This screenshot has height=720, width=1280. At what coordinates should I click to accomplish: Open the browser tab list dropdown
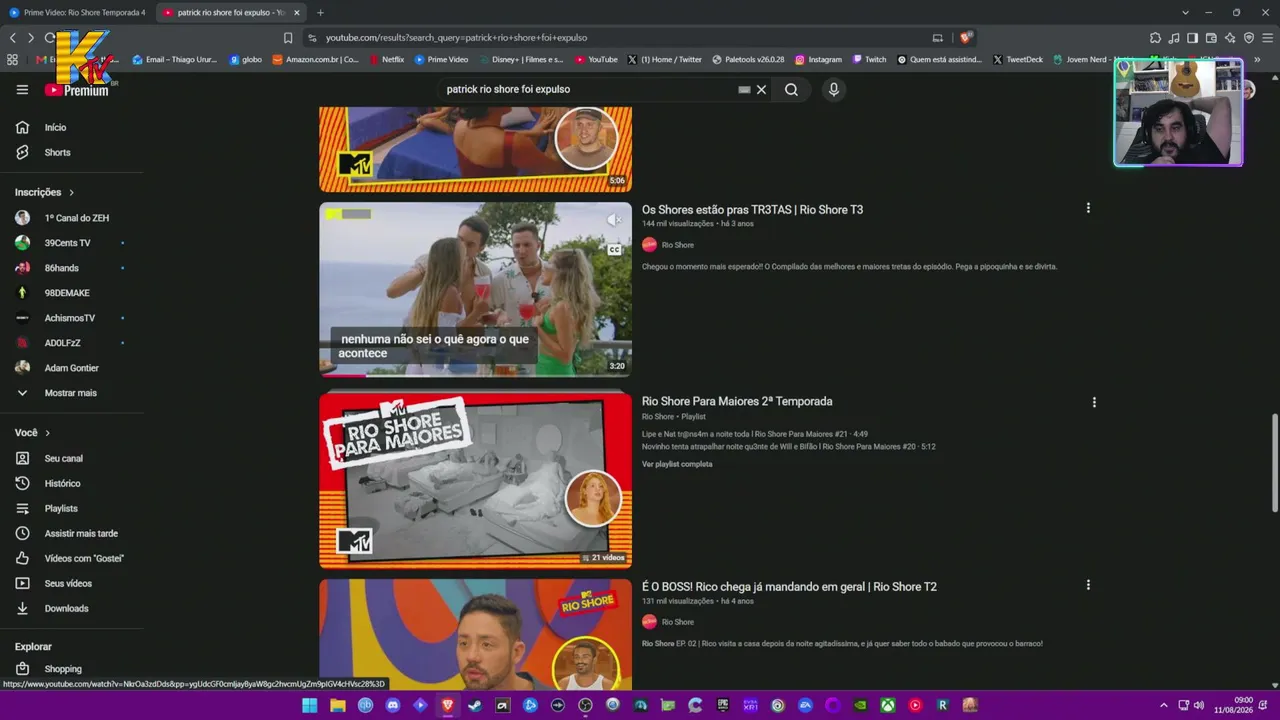click(x=1185, y=12)
